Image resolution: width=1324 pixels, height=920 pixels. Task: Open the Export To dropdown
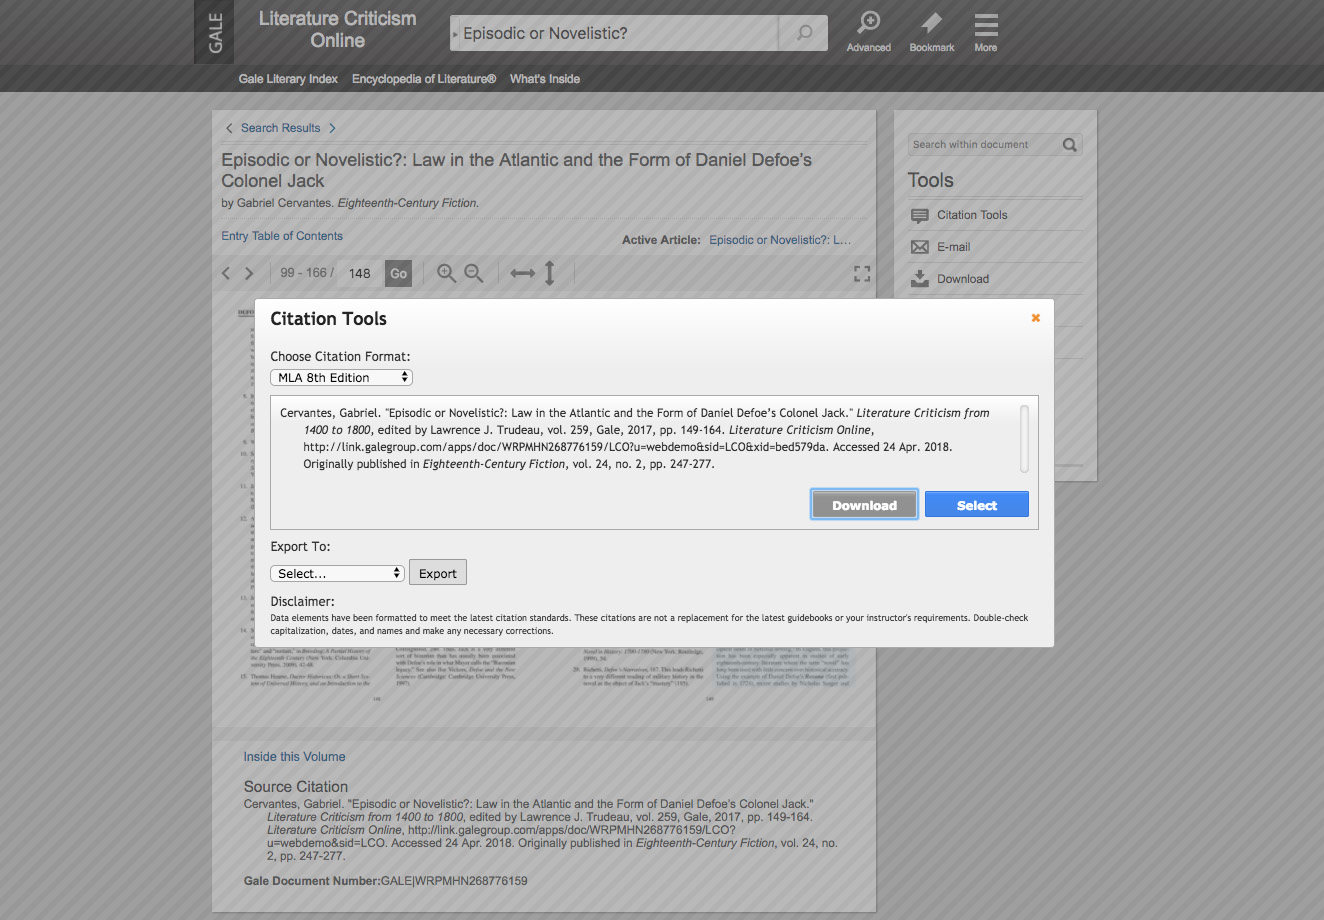click(x=337, y=573)
